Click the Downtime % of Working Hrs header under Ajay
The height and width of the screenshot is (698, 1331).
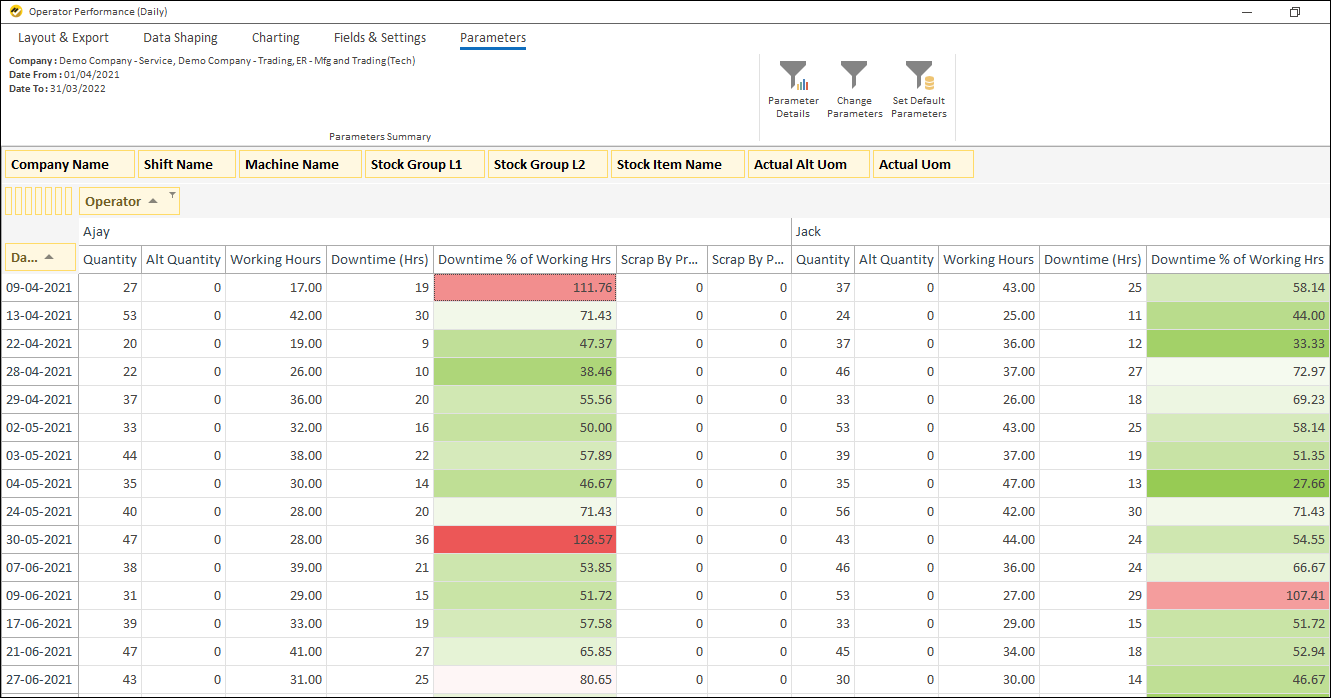click(x=524, y=259)
